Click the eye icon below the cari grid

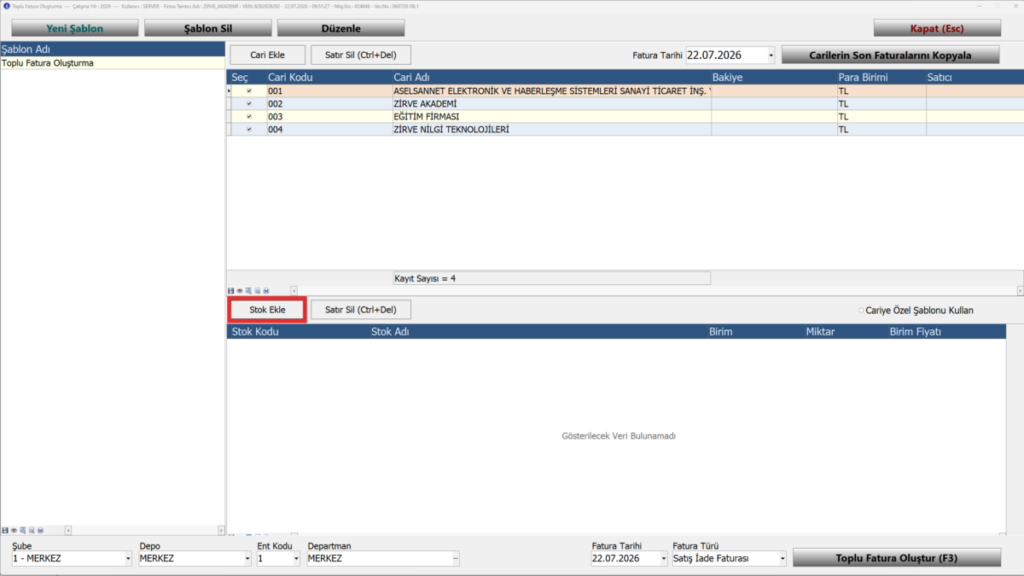pos(240,291)
